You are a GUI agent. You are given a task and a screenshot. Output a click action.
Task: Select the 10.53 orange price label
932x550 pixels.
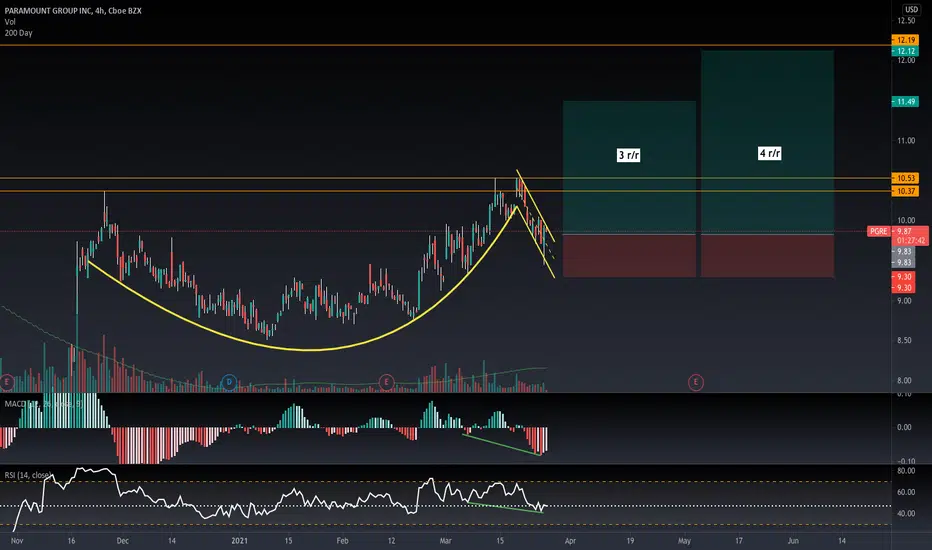point(905,178)
